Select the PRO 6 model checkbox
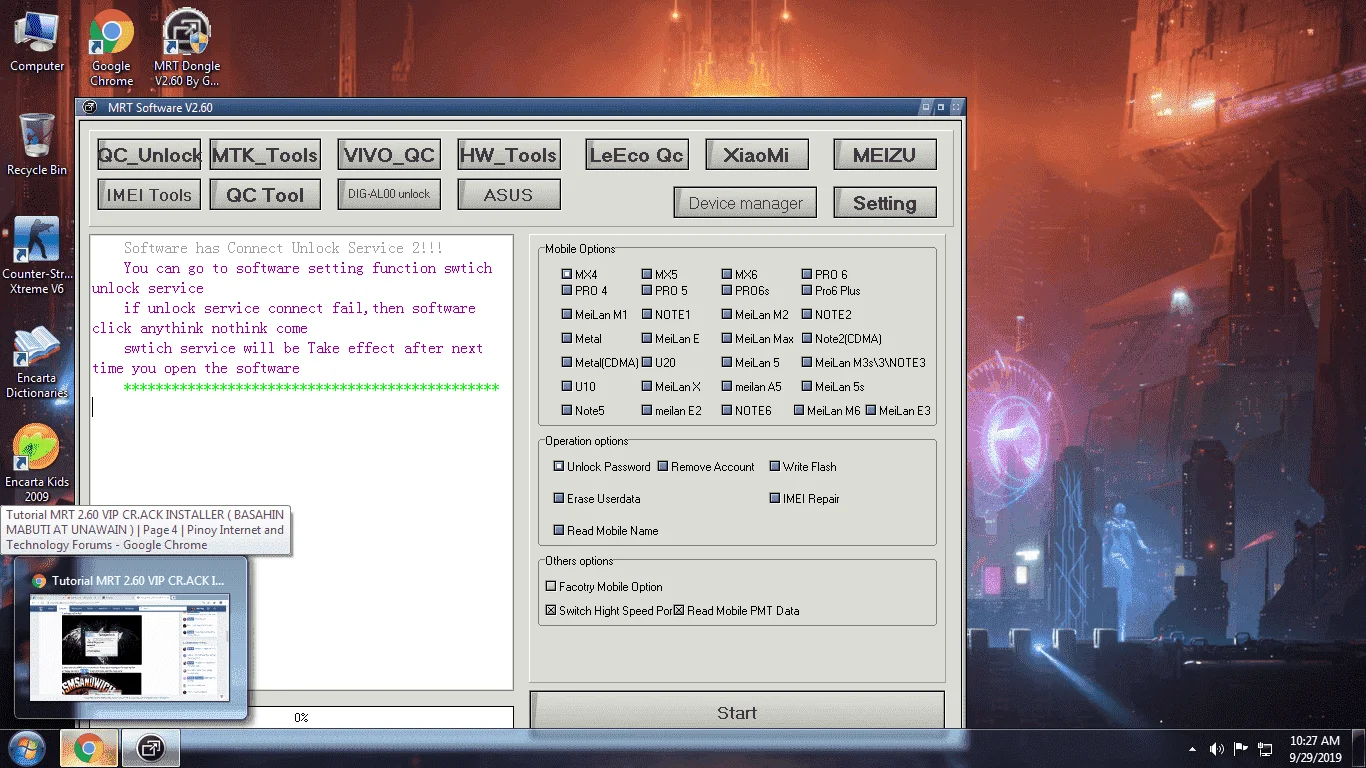 [807, 274]
